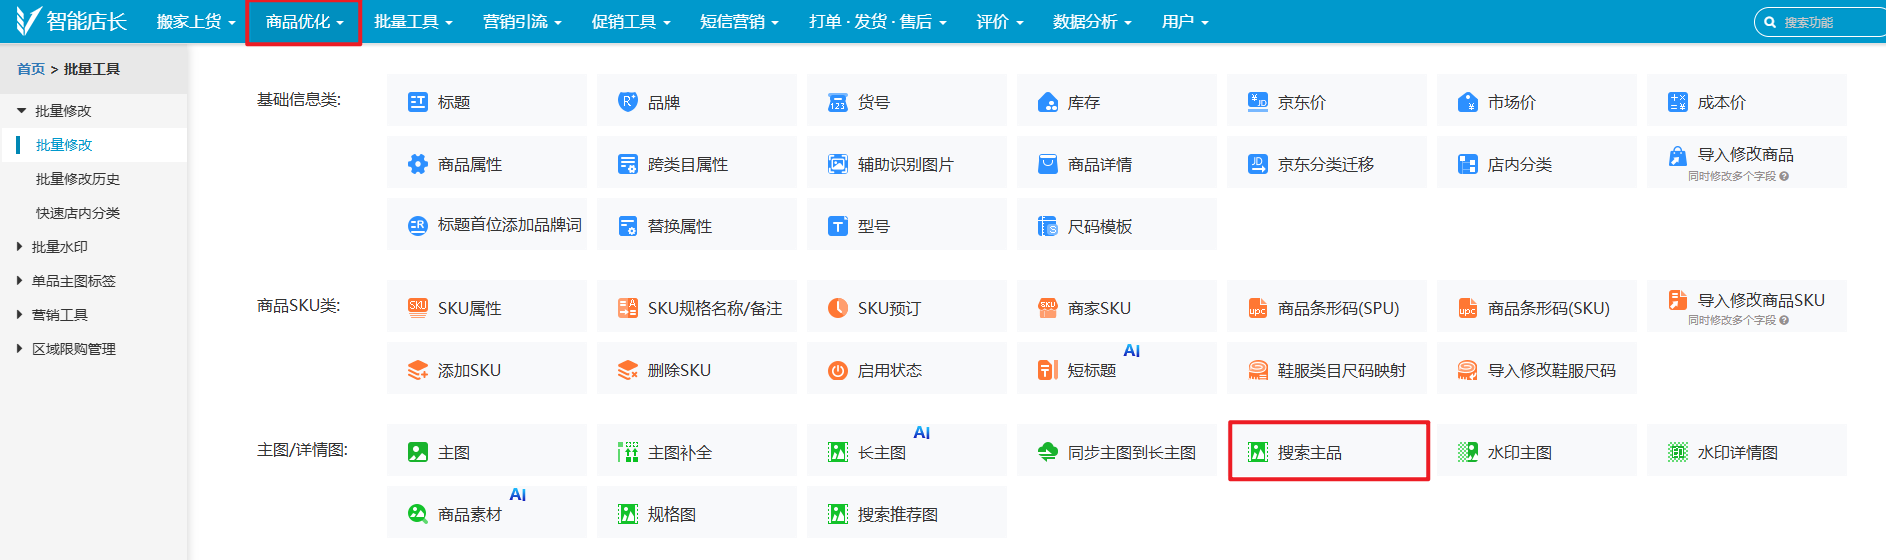Expand the 区域限购管理 sidebar group
This screenshot has height=560, width=1886.
(x=20, y=349)
